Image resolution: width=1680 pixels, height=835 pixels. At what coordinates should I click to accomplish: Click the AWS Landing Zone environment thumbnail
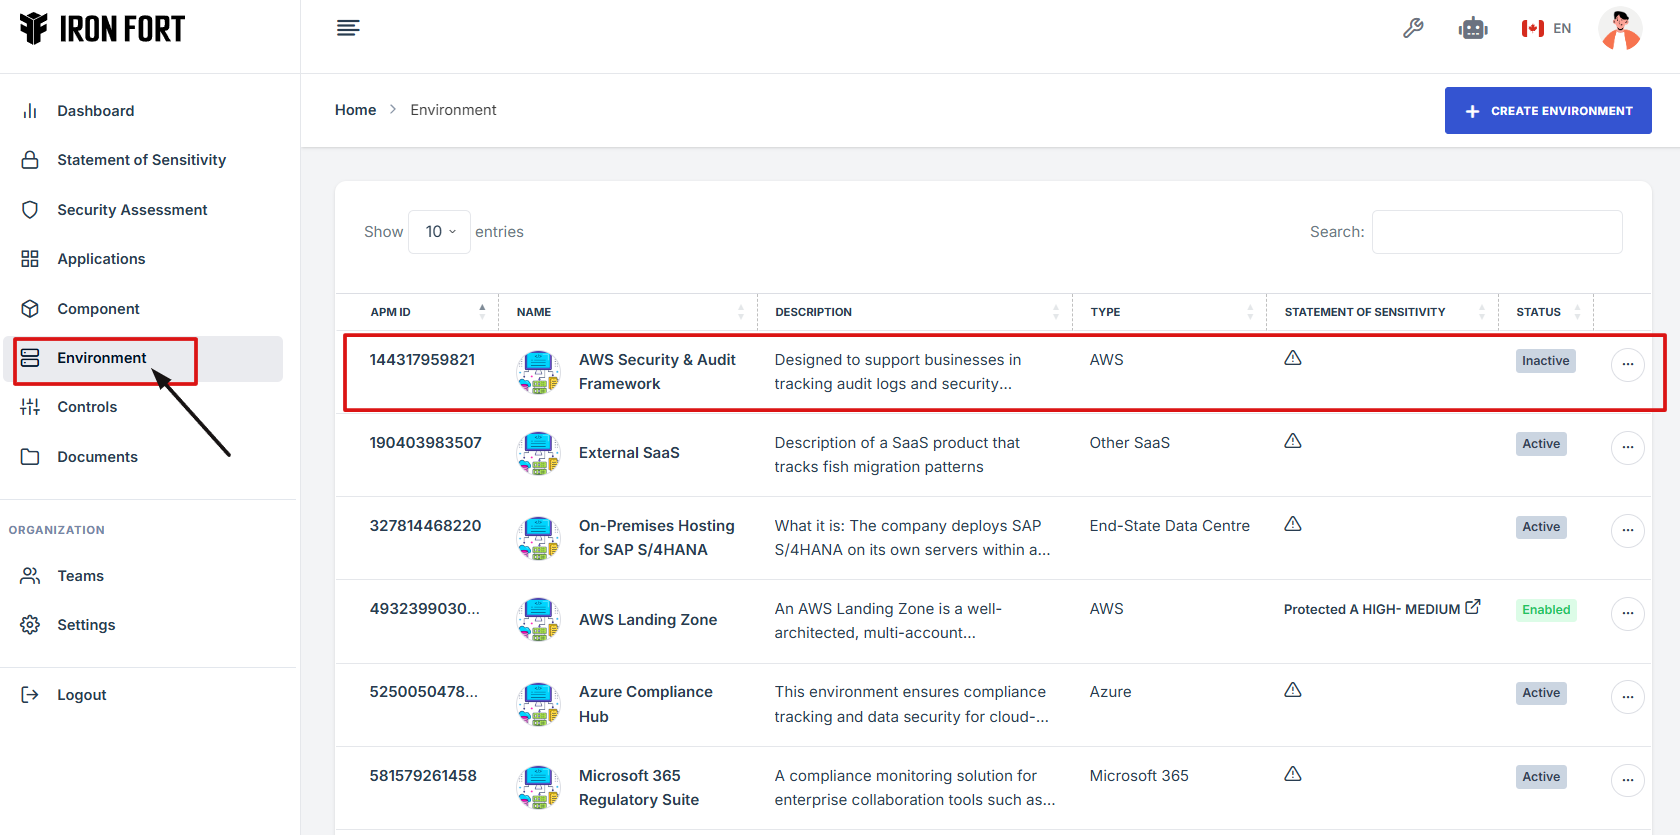538,620
